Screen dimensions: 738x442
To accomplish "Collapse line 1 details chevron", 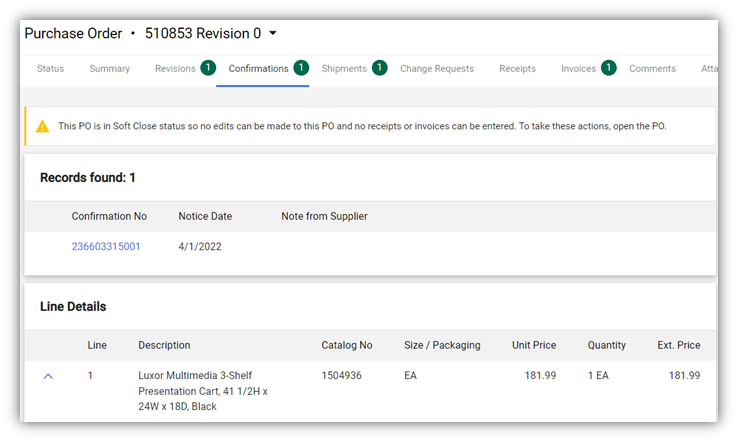I will pyautogui.click(x=48, y=376).
